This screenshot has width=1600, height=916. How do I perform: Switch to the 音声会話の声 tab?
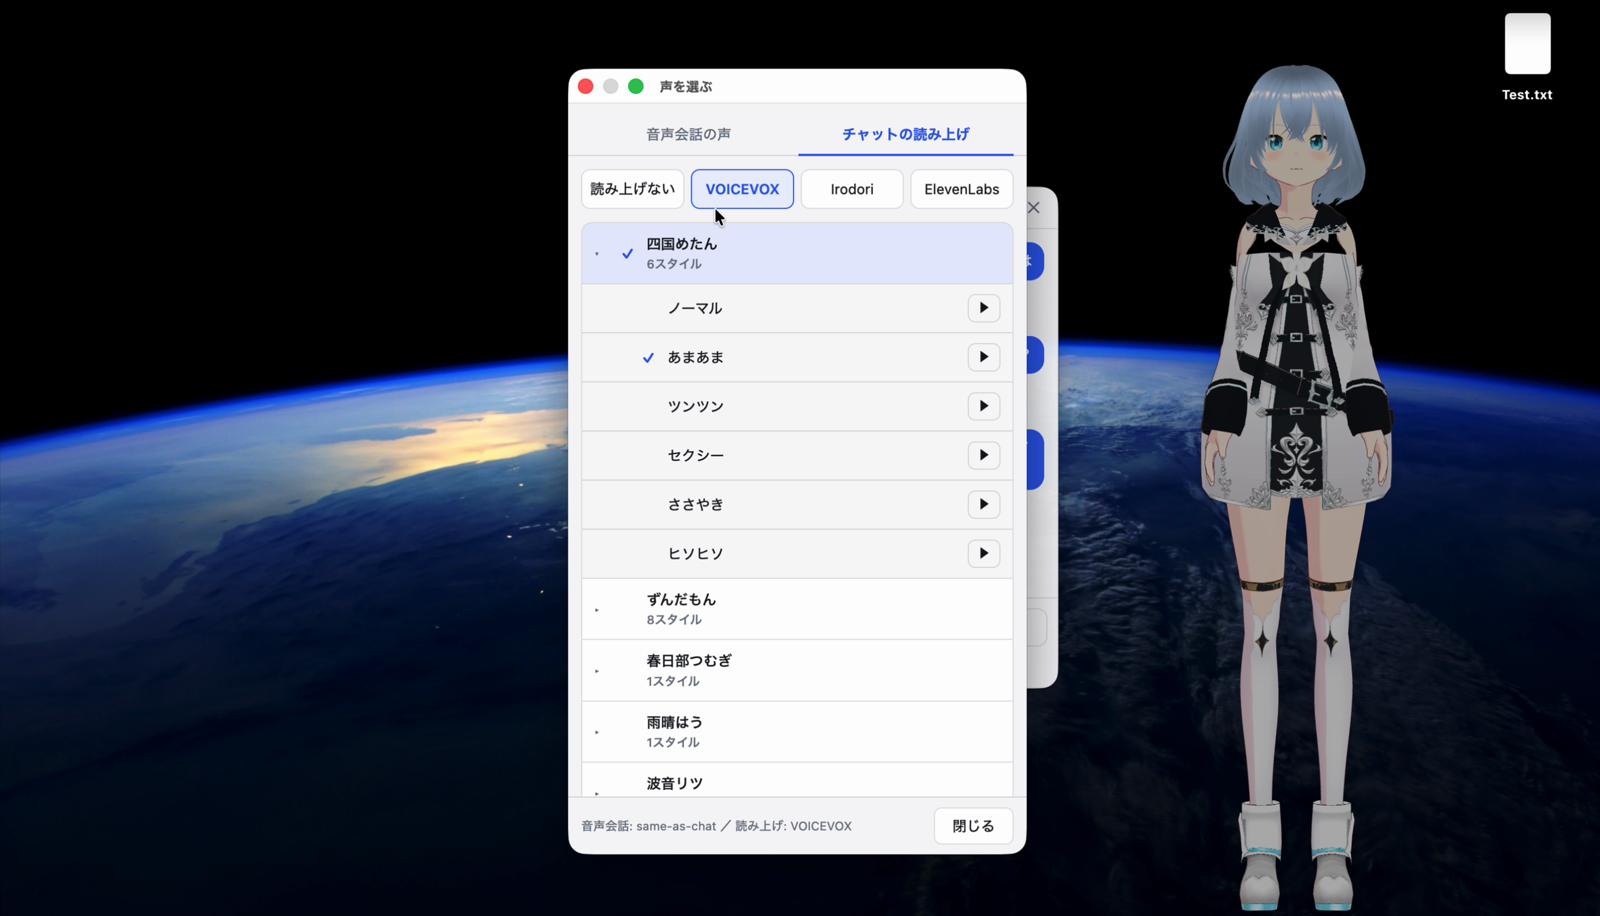point(688,134)
